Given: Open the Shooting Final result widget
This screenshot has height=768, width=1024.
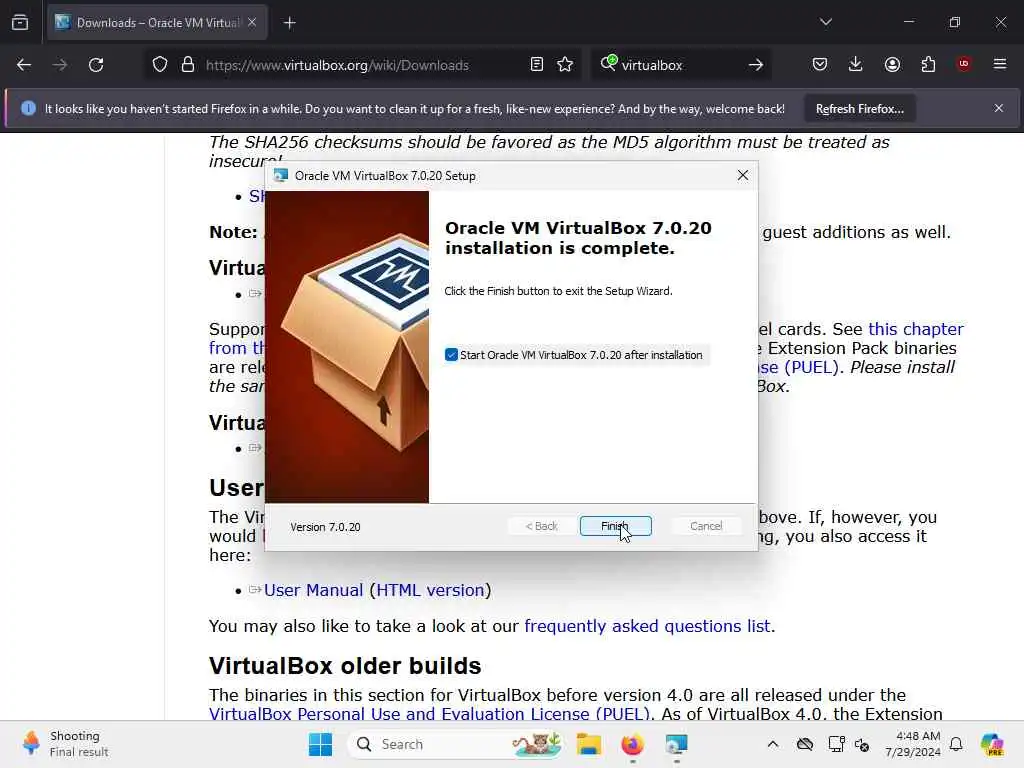Looking at the screenshot, I should point(65,744).
